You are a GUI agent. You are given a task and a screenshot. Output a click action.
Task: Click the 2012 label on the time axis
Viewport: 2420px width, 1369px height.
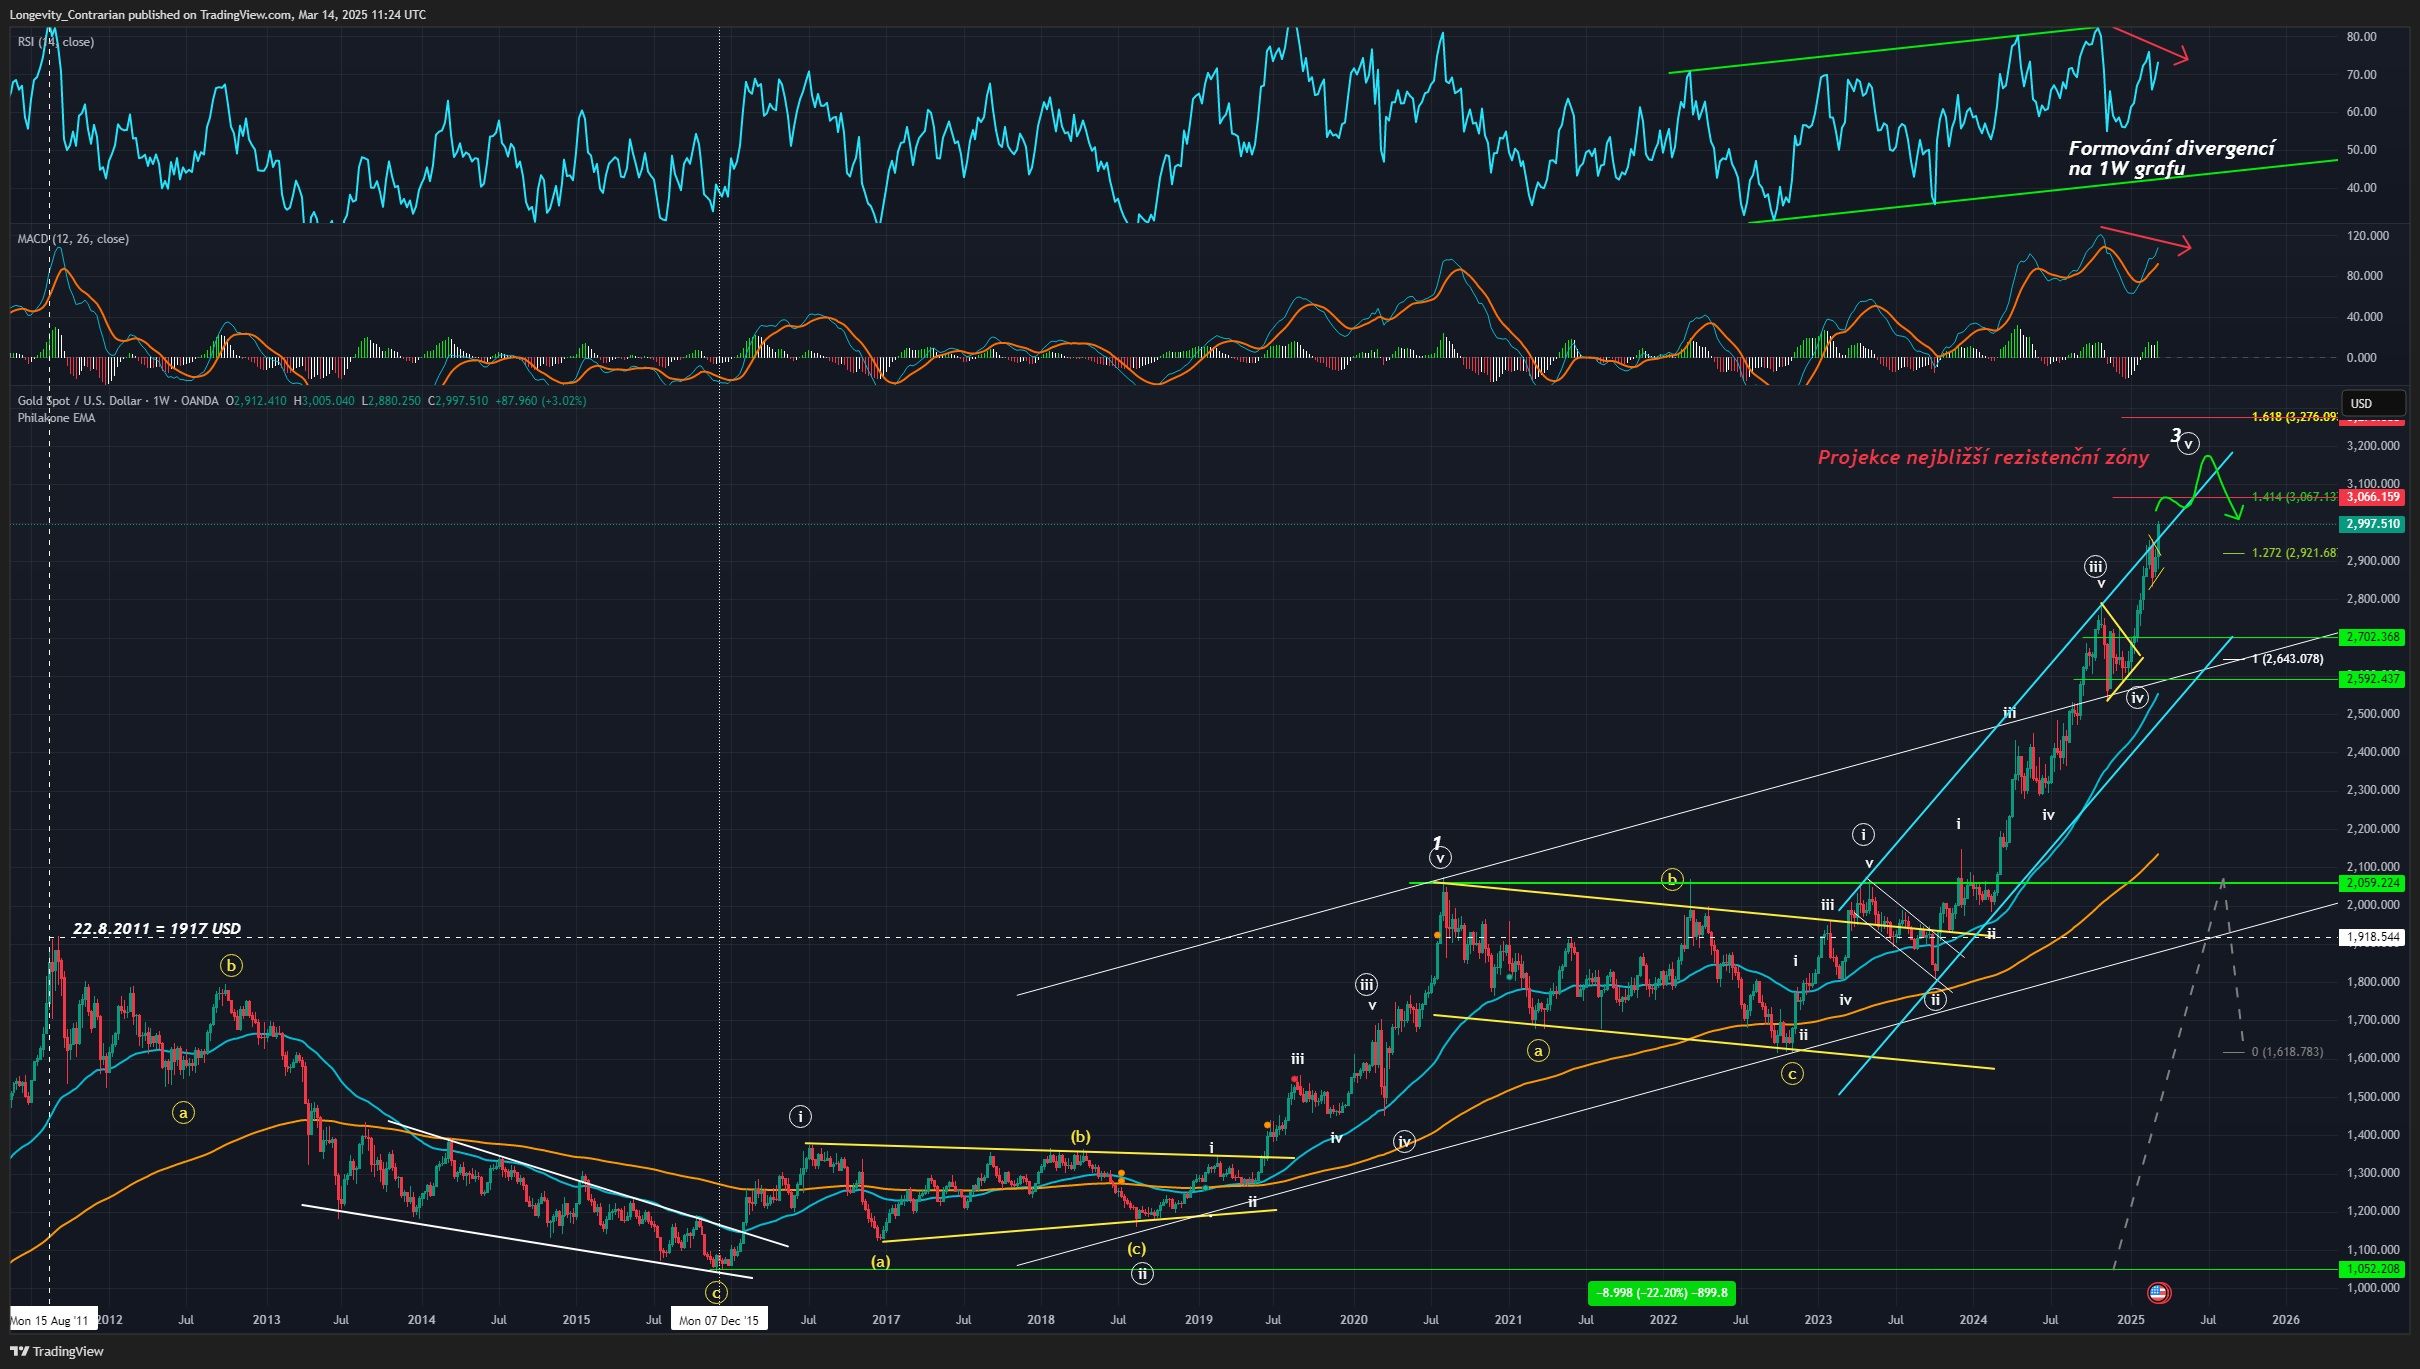click(x=109, y=1320)
